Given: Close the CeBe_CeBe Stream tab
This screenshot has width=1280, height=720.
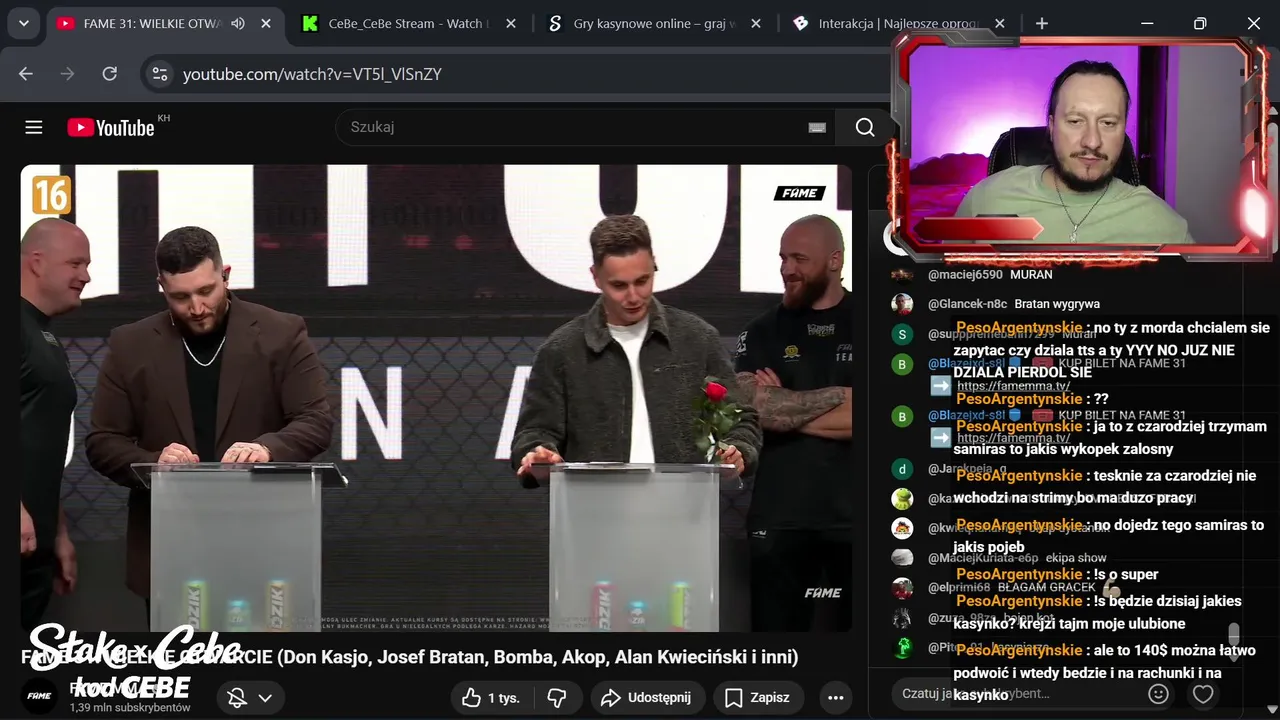Looking at the screenshot, I should pos(511,23).
